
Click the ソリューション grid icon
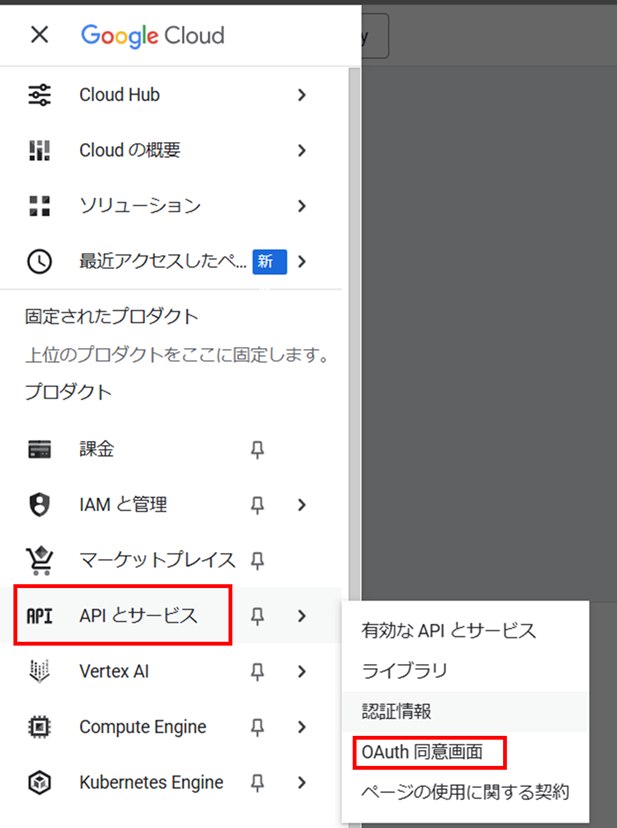[x=40, y=206]
